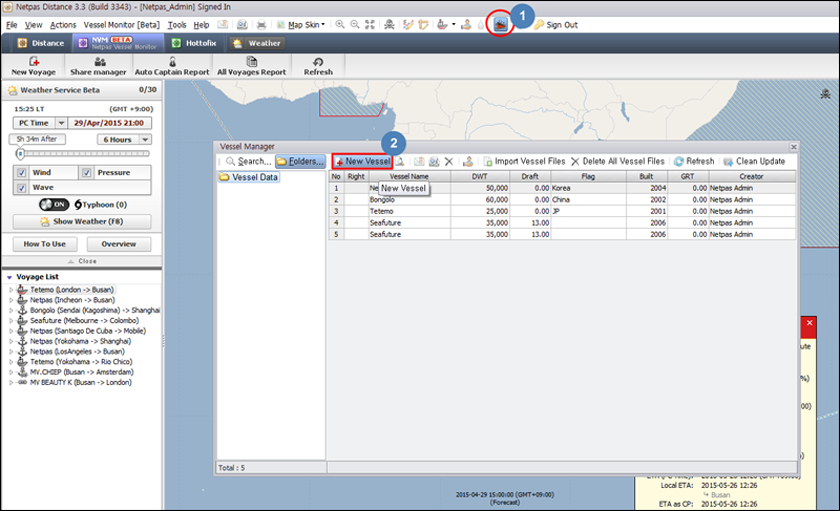Click the person icon in main toolbar
840x511 pixels.
466,25
